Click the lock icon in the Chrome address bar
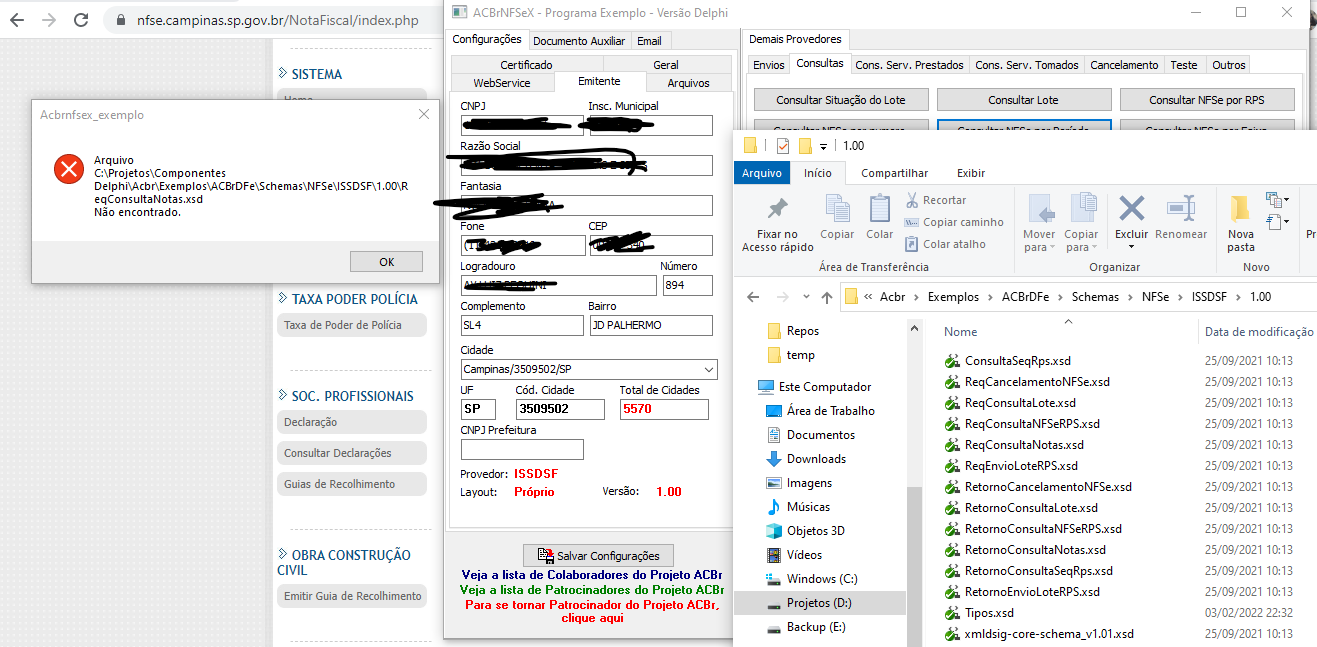Viewport: 1317px width, 647px height. click(119, 20)
